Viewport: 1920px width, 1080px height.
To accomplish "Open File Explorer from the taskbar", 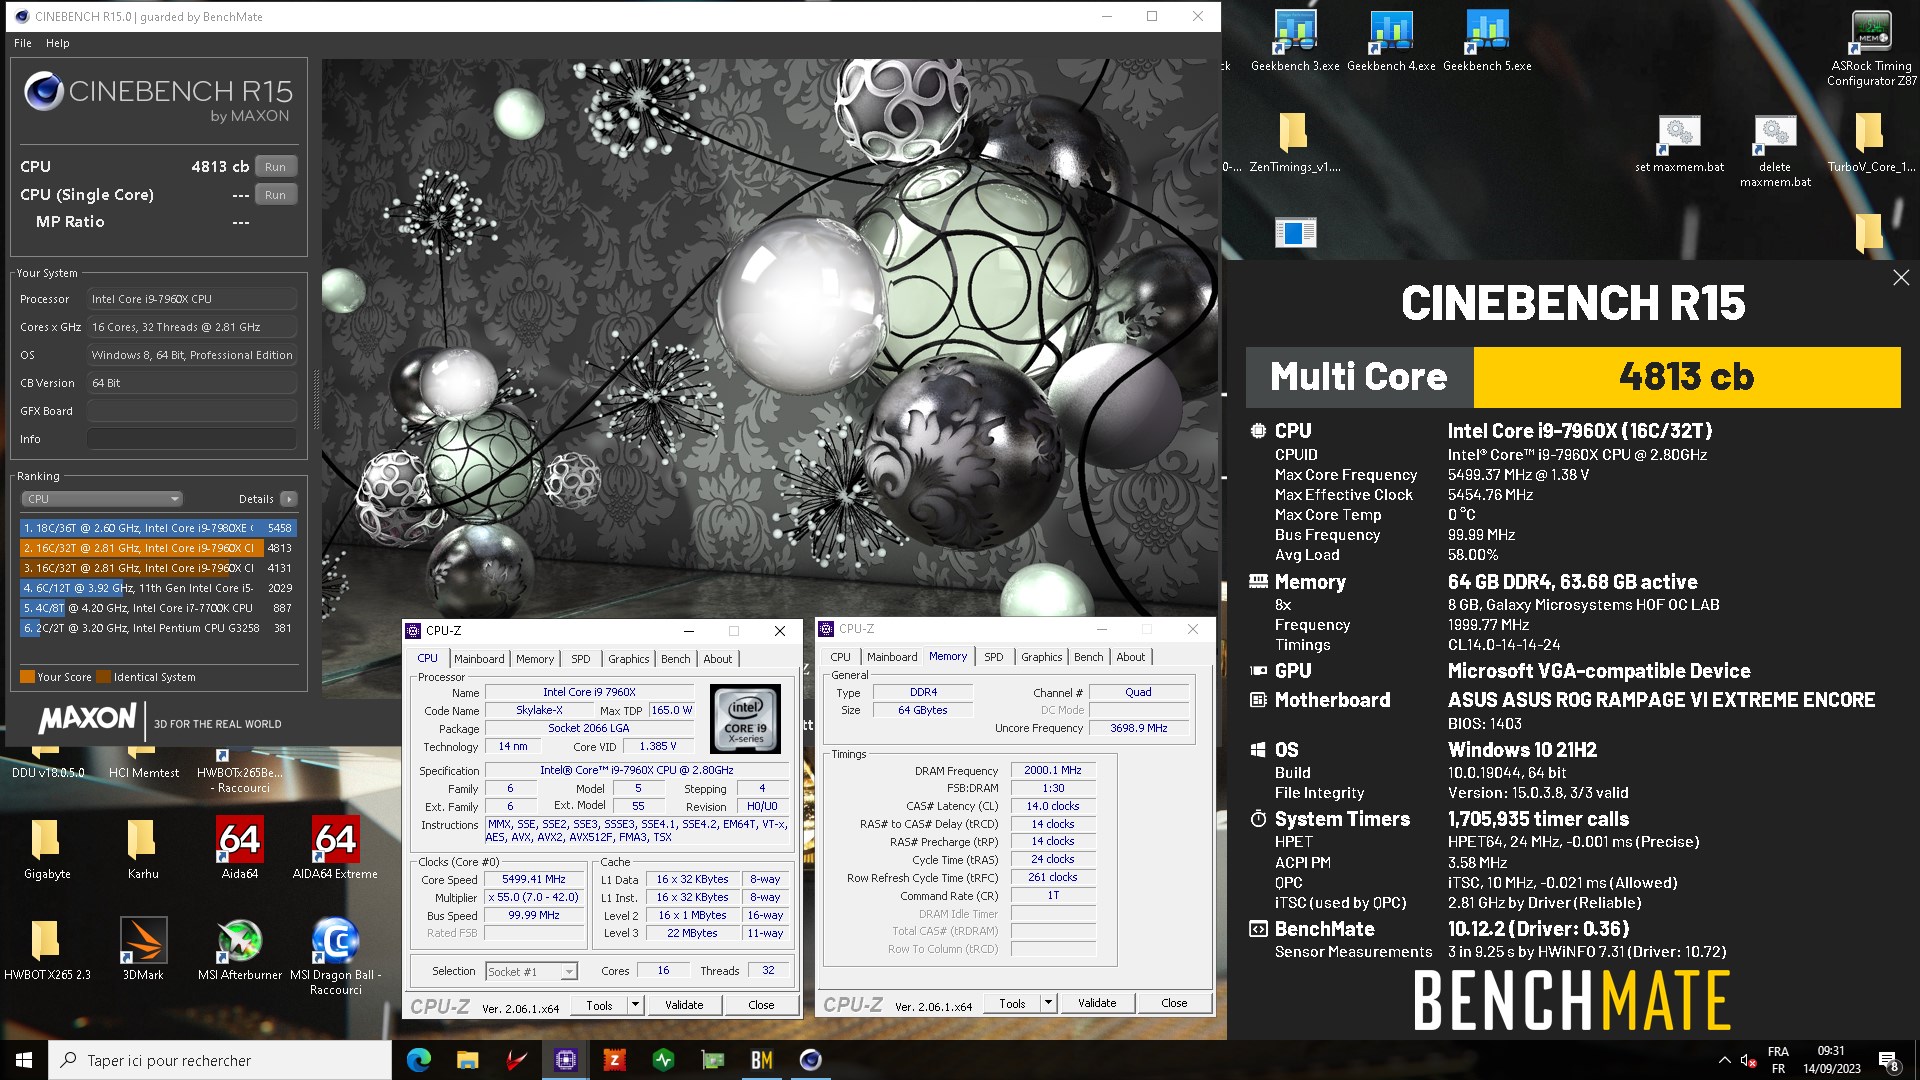I will 467,1060.
